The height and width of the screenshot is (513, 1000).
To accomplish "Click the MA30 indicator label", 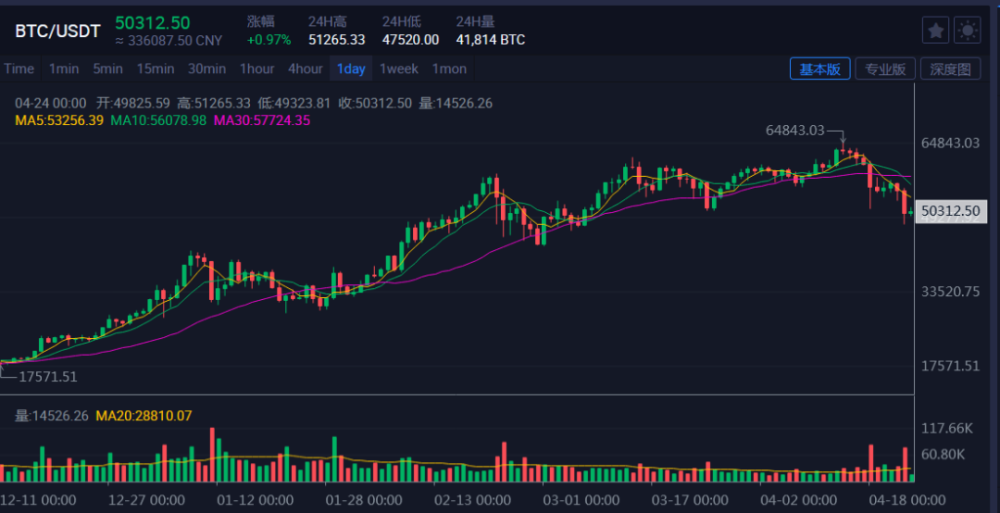I will pos(262,120).
